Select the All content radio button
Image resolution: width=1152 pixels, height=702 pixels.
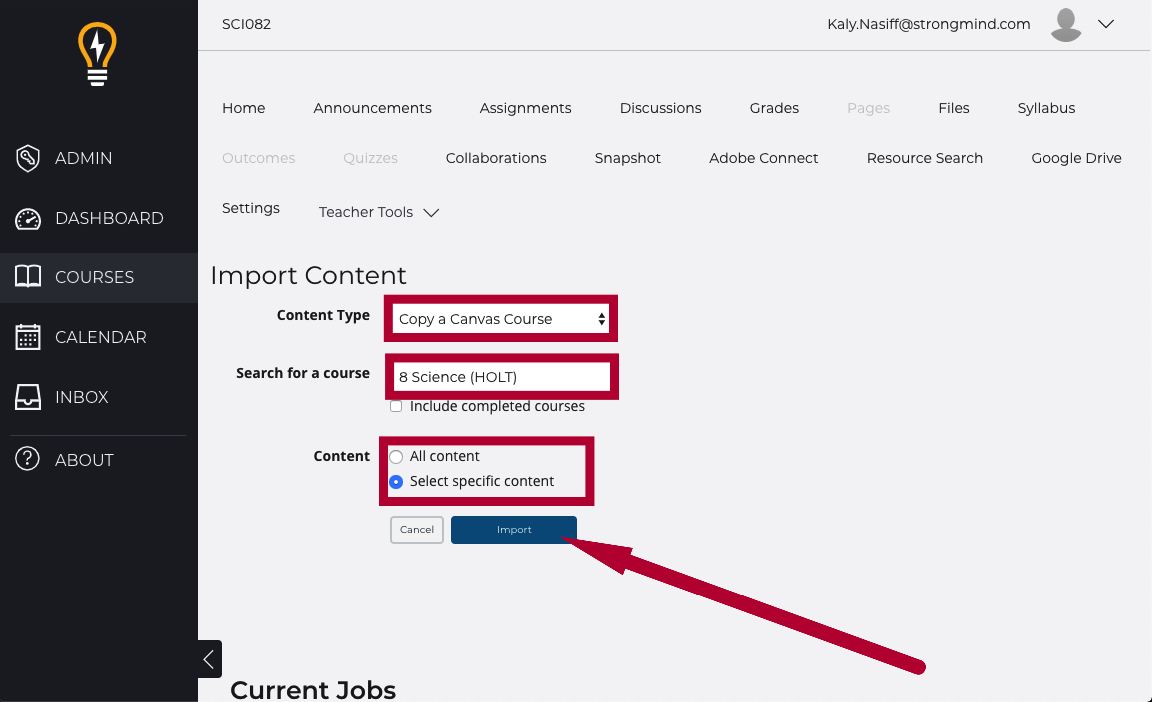pyautogui.click(x=396, y=457)
